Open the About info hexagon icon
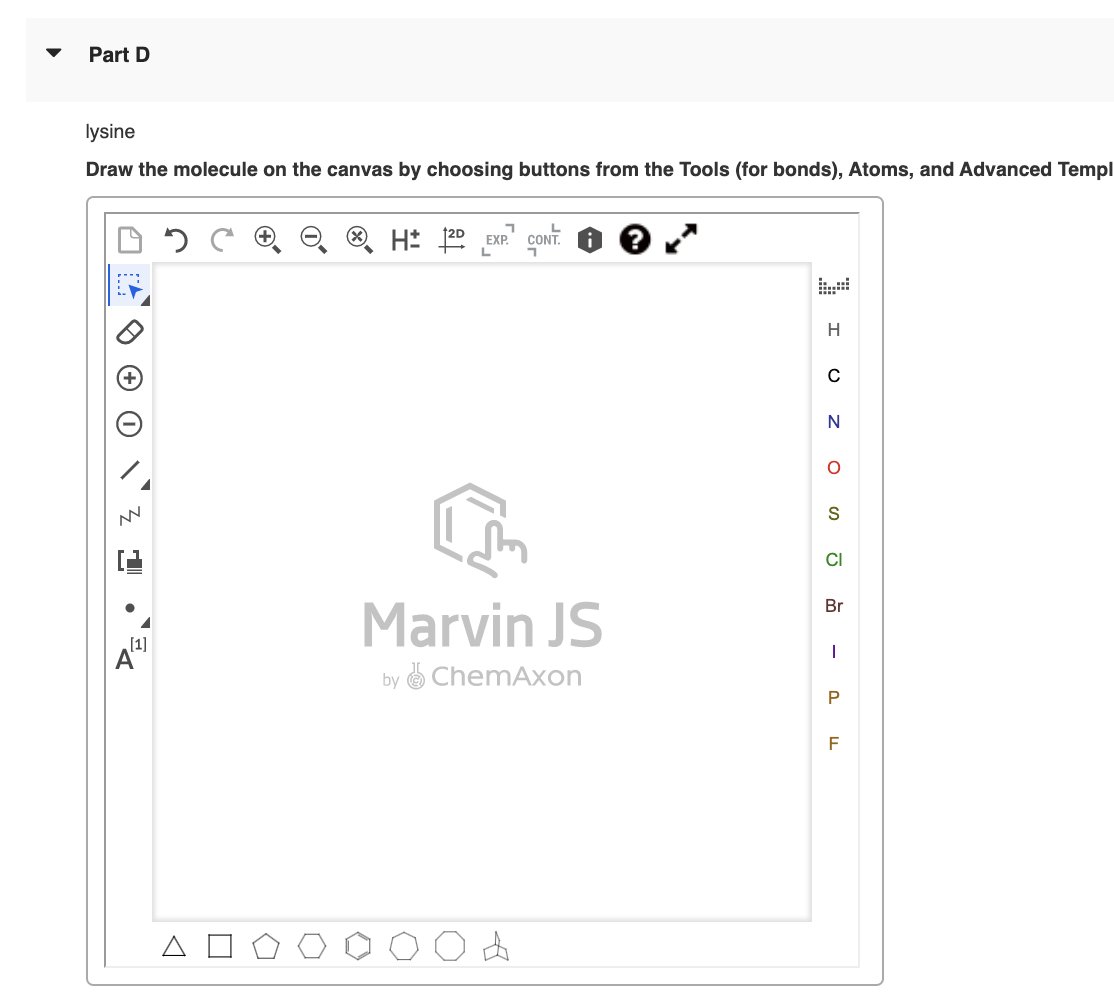Viewport: 1114px width, 1000px height. point(590,239)
